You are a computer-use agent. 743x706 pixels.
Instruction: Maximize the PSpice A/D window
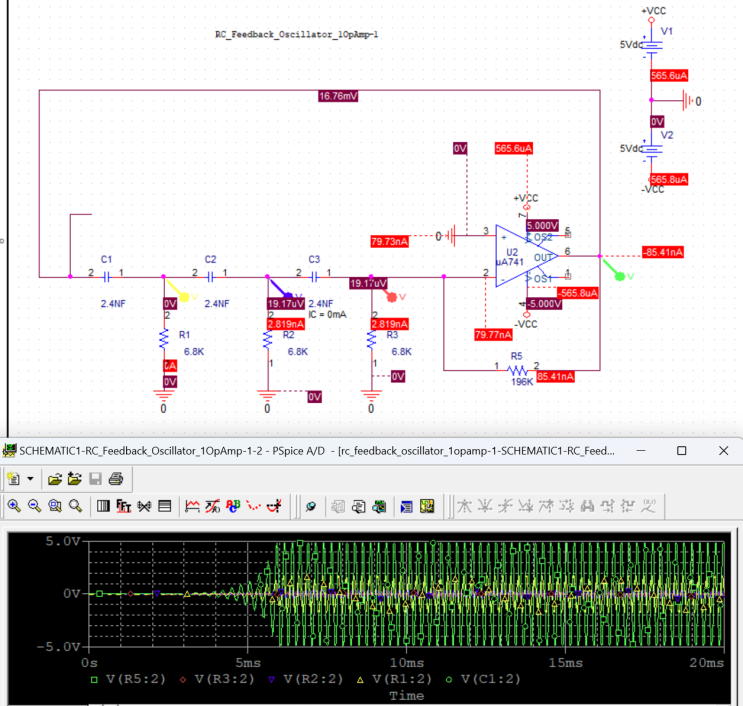click(x=682, y=451)
